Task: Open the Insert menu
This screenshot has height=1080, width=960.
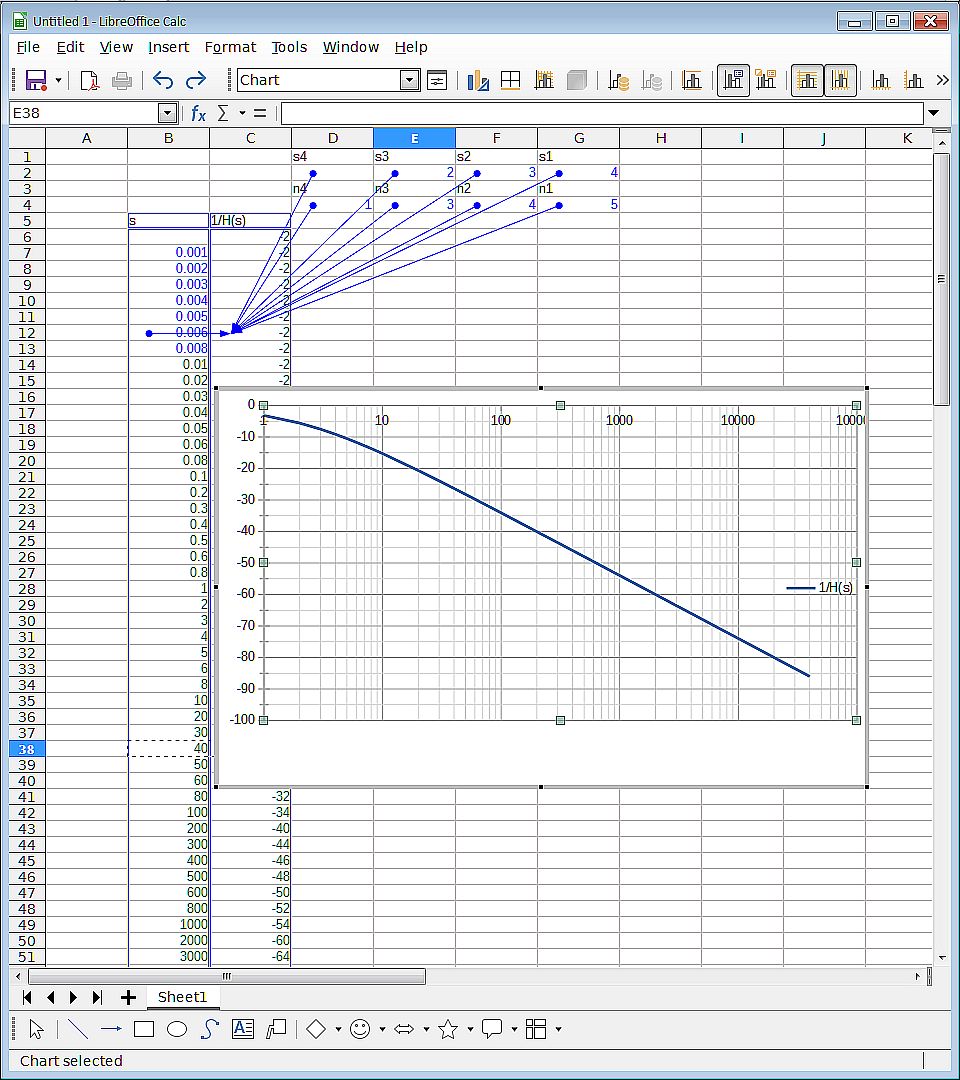Action: coord(169,48)
